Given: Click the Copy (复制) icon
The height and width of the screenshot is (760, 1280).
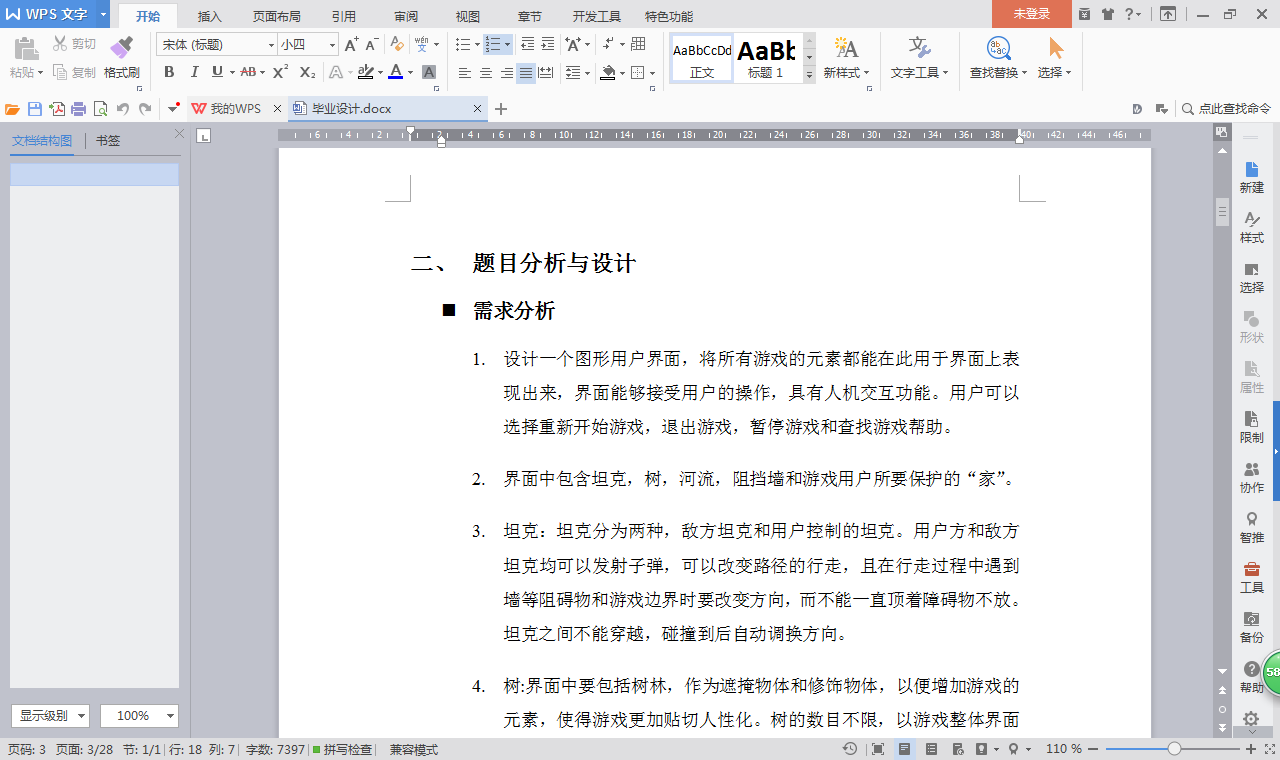Looking at the screenshot, I should 60,72.
